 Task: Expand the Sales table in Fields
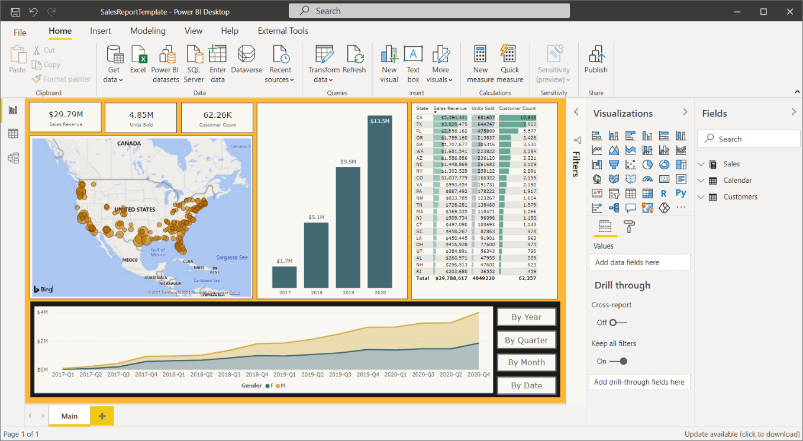[701, 164]
